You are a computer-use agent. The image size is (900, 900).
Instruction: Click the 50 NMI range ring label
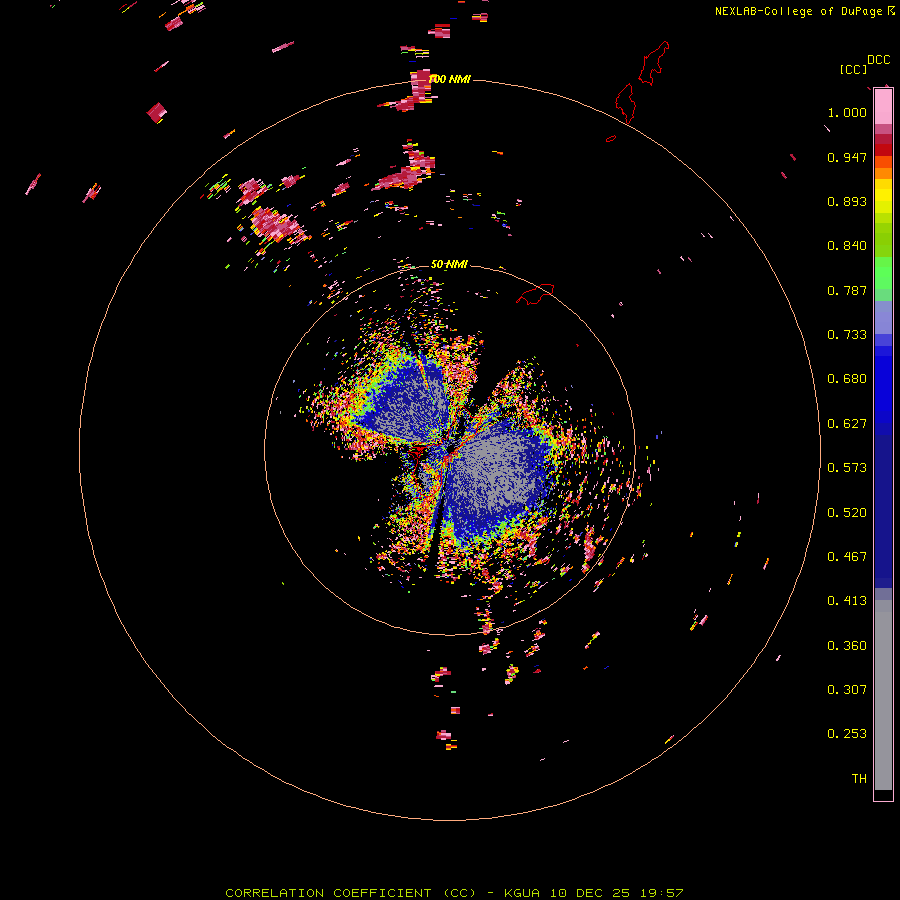tap(449, 264)
